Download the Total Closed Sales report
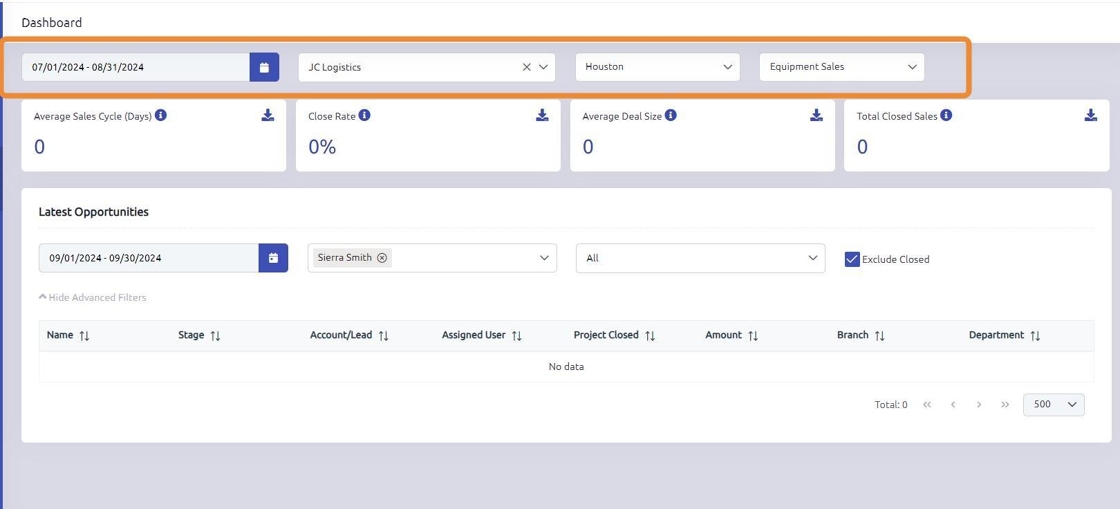 coord(1090,116)
